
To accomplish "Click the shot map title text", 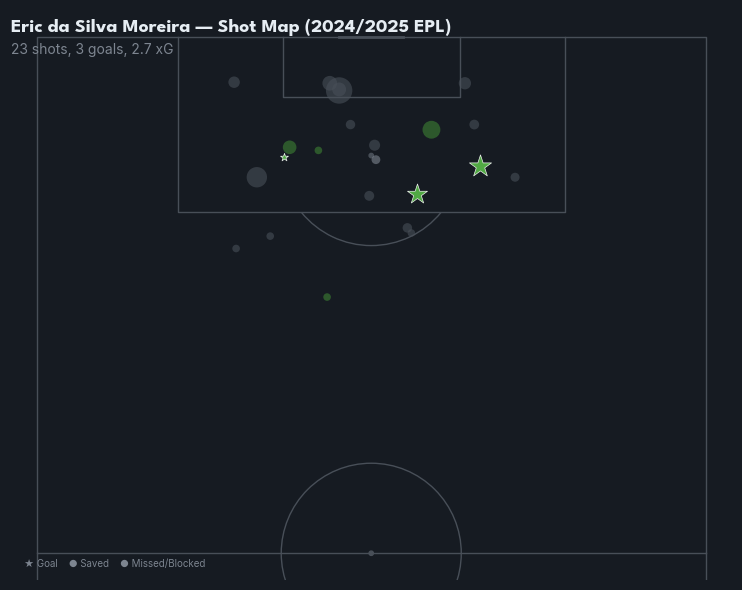I will [231, 27].
